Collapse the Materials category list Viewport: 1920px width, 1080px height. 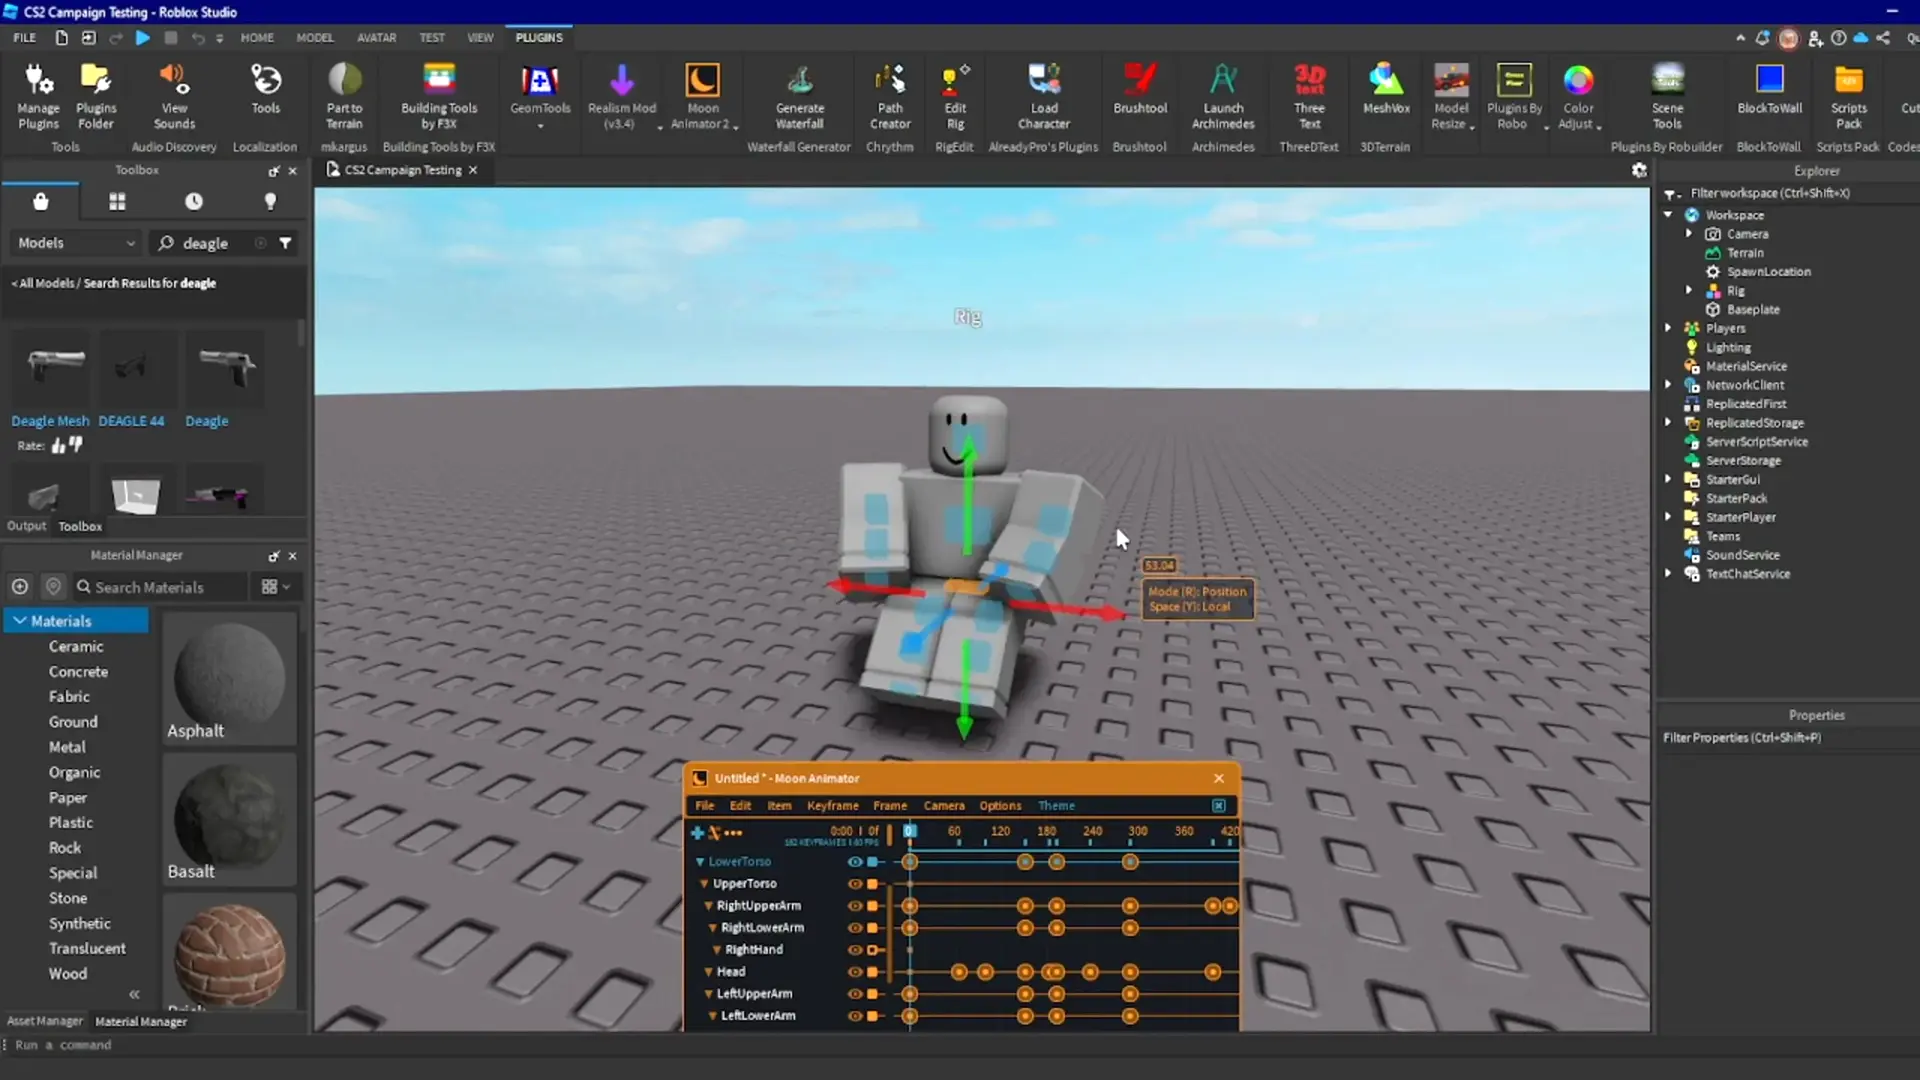pos(20,621)
